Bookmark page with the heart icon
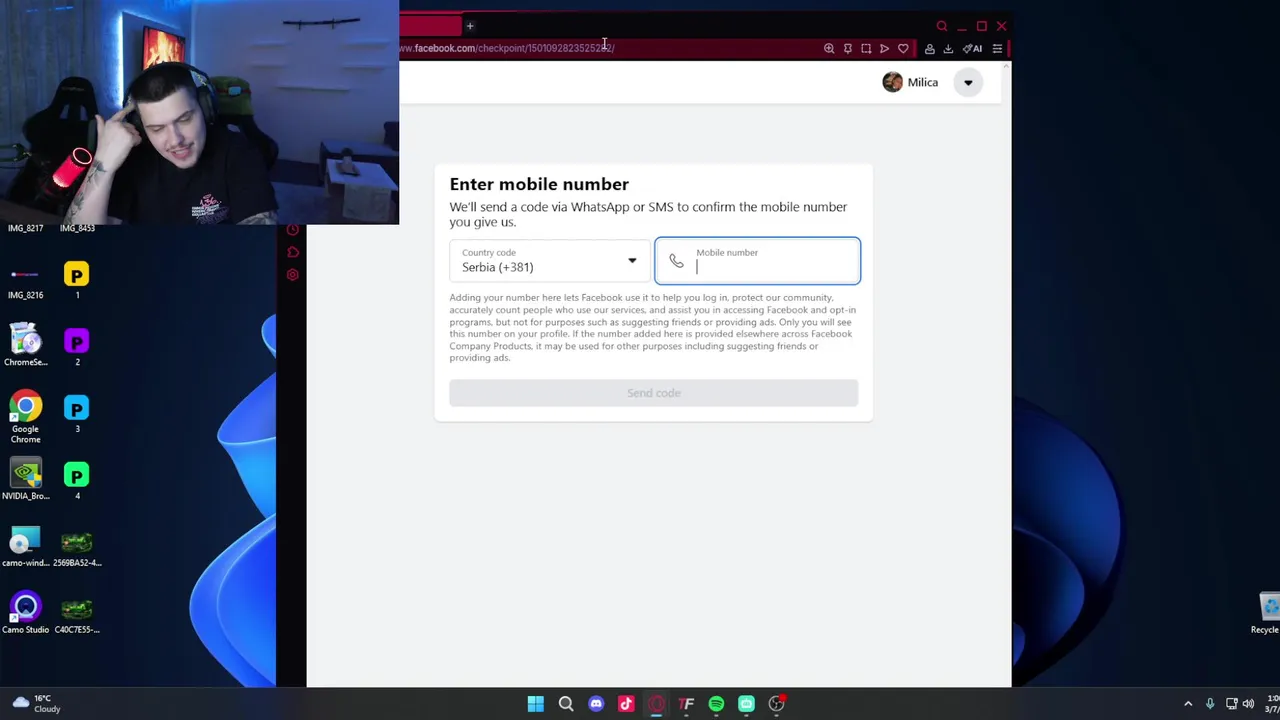The height and width of the screenshot is (720, 1280). (x=903, y=48)
